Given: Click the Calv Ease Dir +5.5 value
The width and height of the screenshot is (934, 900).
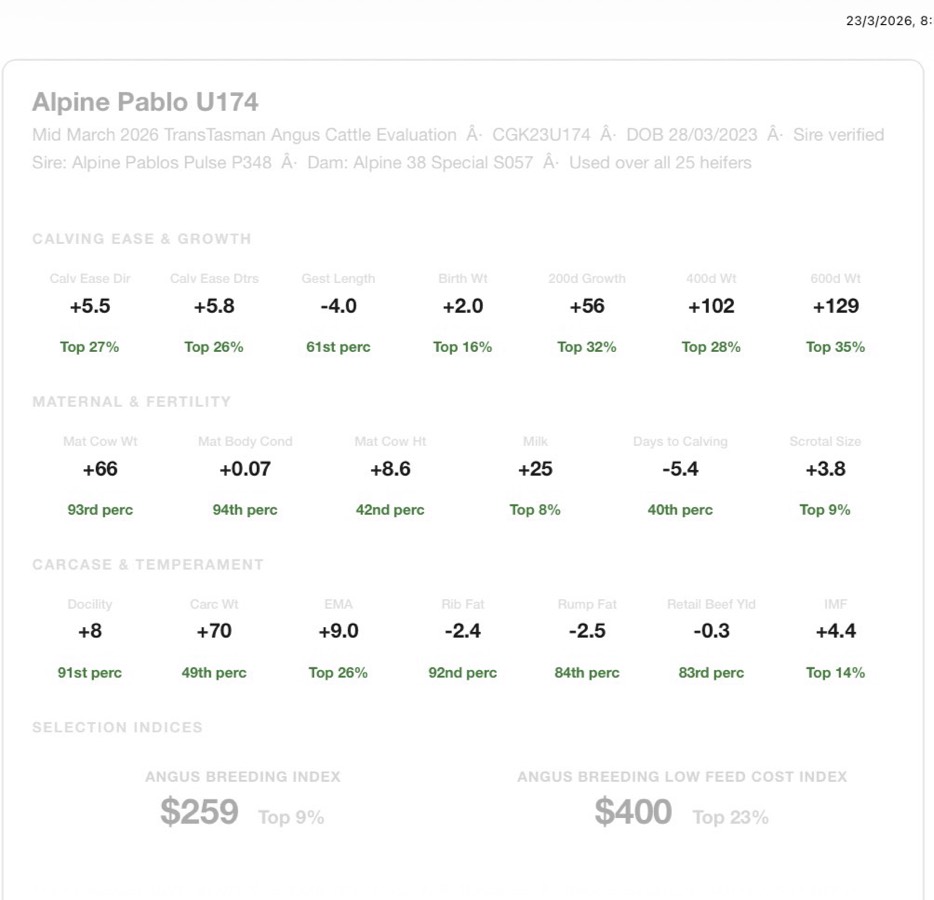Looking at the screenshot, I should pos(90,306).
